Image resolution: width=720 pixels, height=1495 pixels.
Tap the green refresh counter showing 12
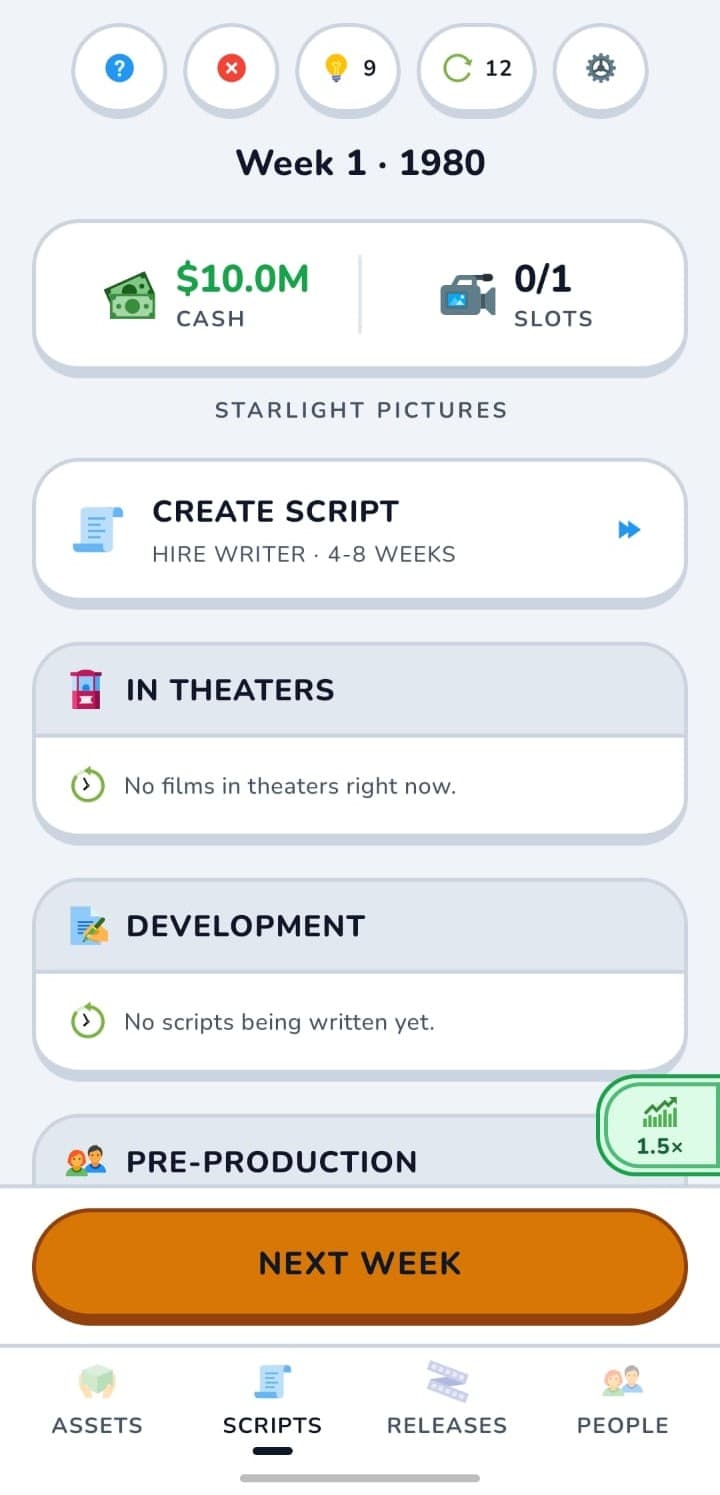click(x=478, y=69)
